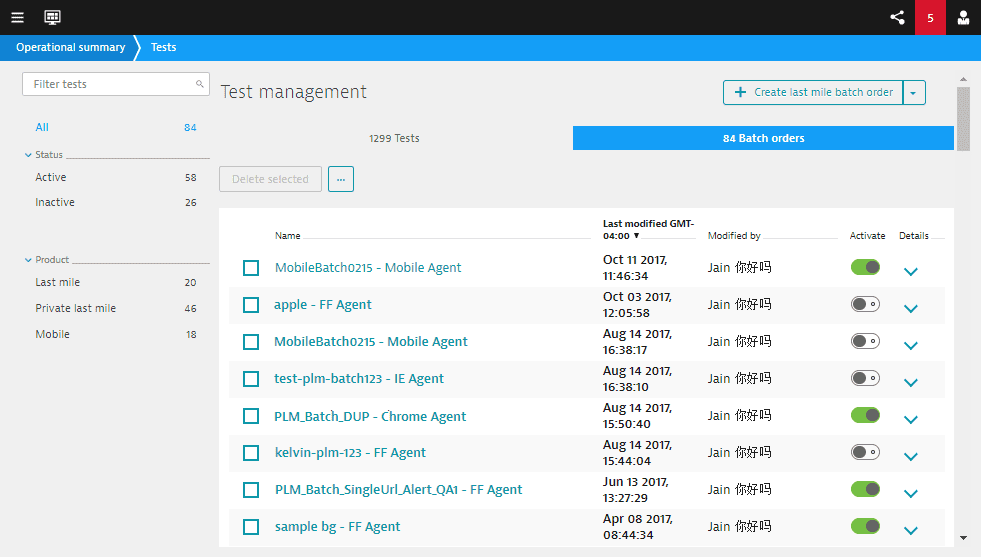Check the PLM_Batch_DUP checkbox
Image resolution: width=981 pixels, height=557 pixels.
point(251,416)
